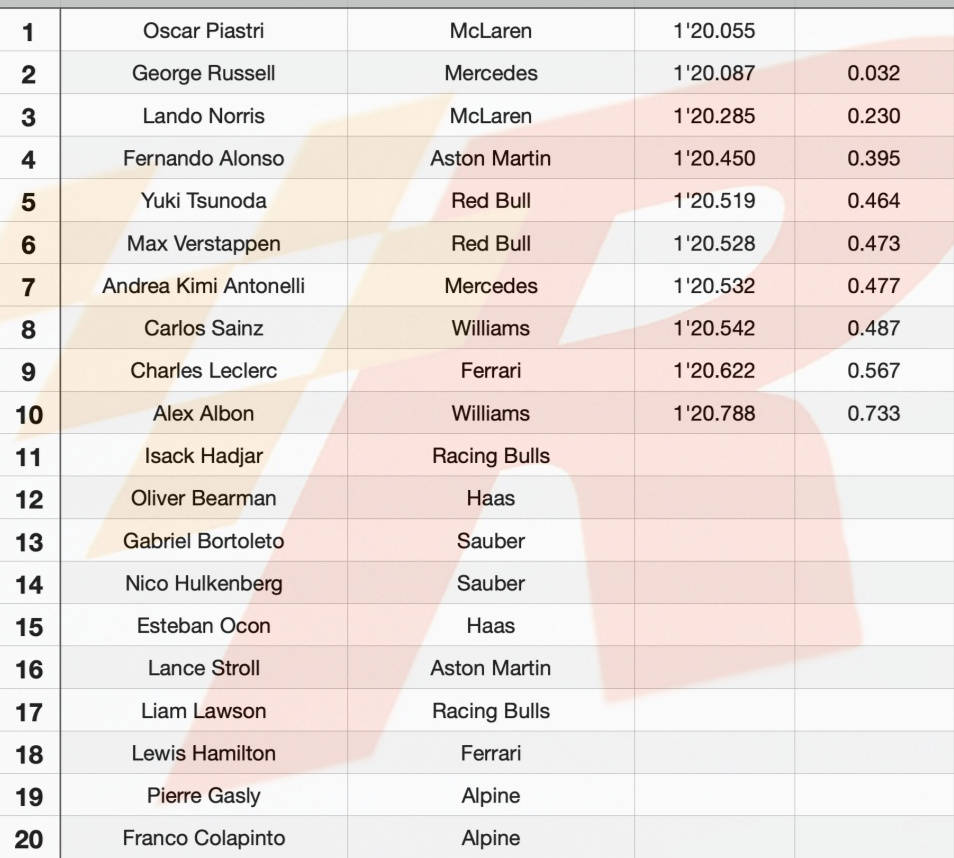Select Lance Stroll name cell
Screen dimensions: 954x858
(x=204, y=668)
